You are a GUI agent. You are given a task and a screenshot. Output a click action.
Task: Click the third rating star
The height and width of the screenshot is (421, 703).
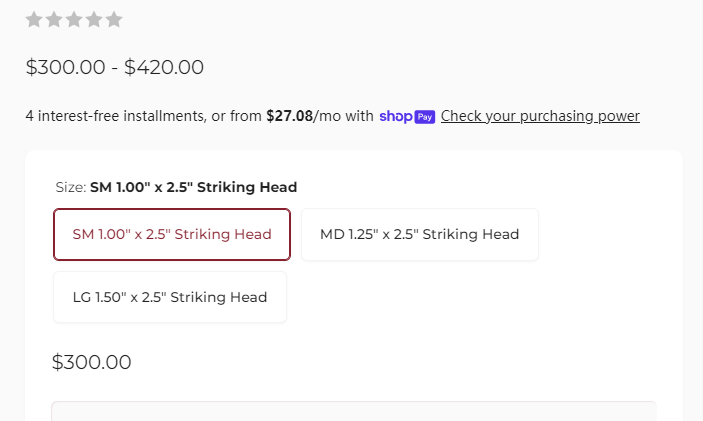click(x=74, y=19)
